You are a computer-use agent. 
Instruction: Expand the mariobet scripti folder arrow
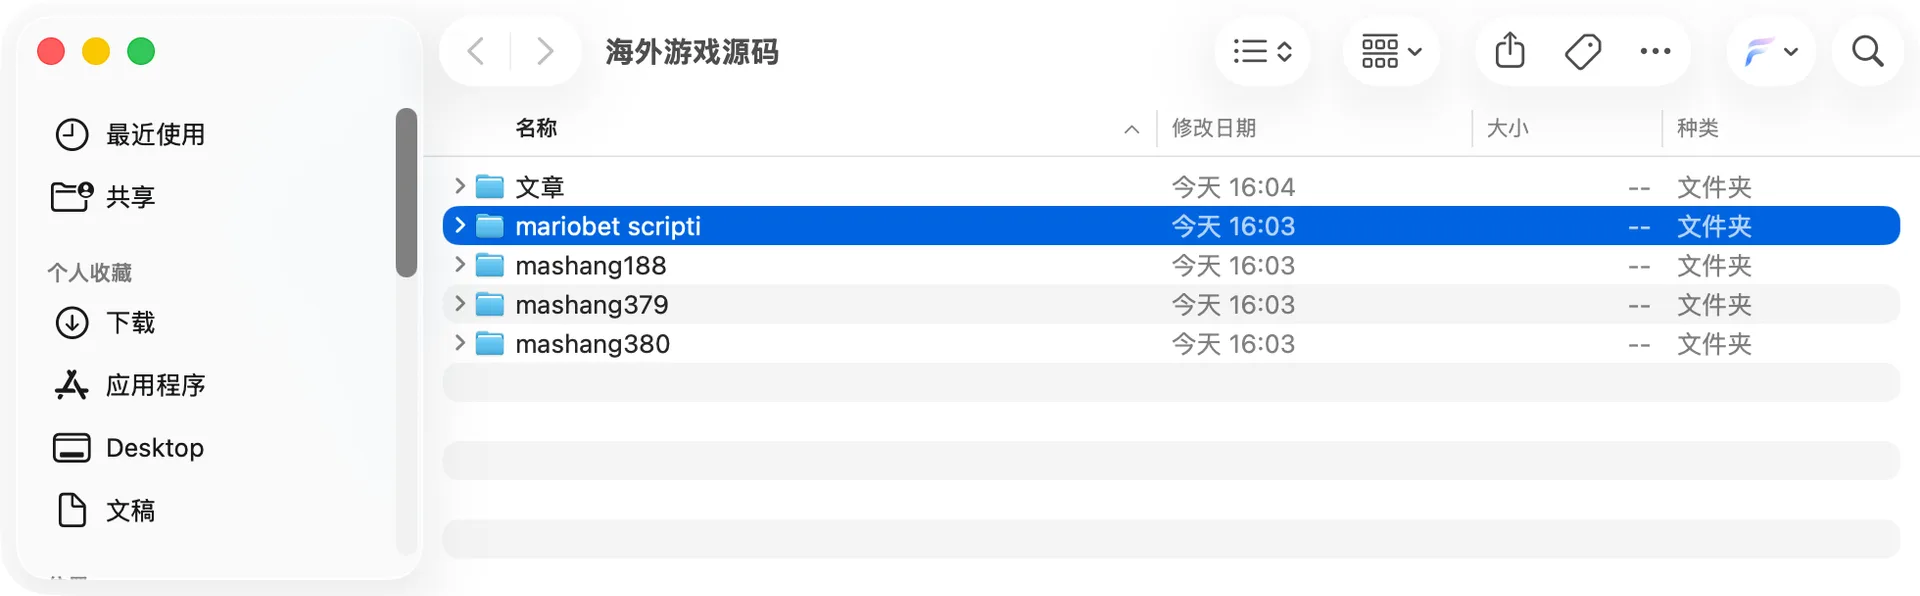tap(460, 225)
